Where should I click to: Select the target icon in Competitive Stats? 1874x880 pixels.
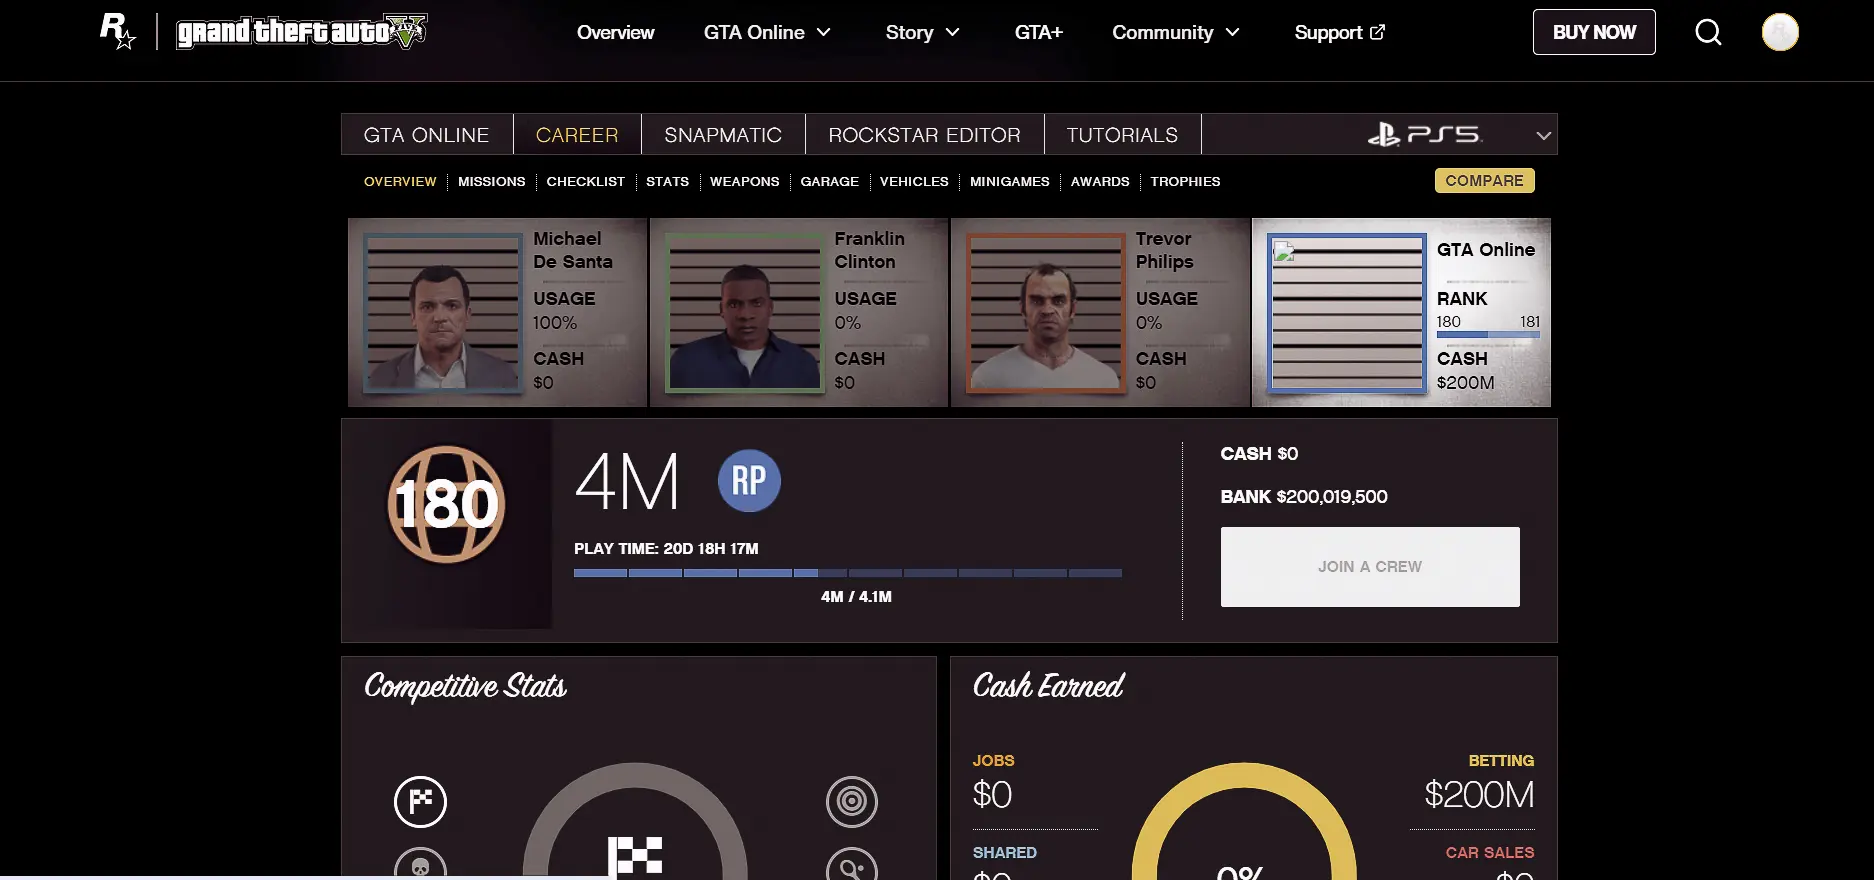tap(852, 802)
